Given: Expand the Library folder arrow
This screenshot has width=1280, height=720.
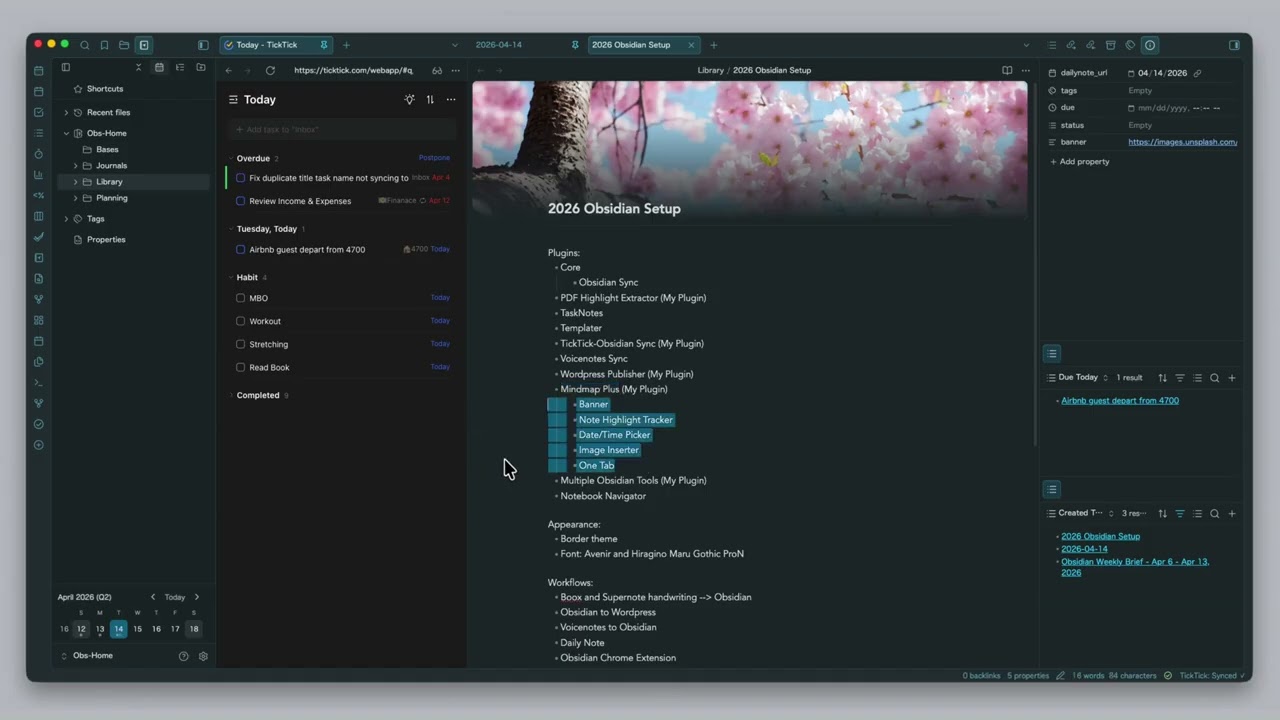Looking at the screenshot, I should [75, 182].
